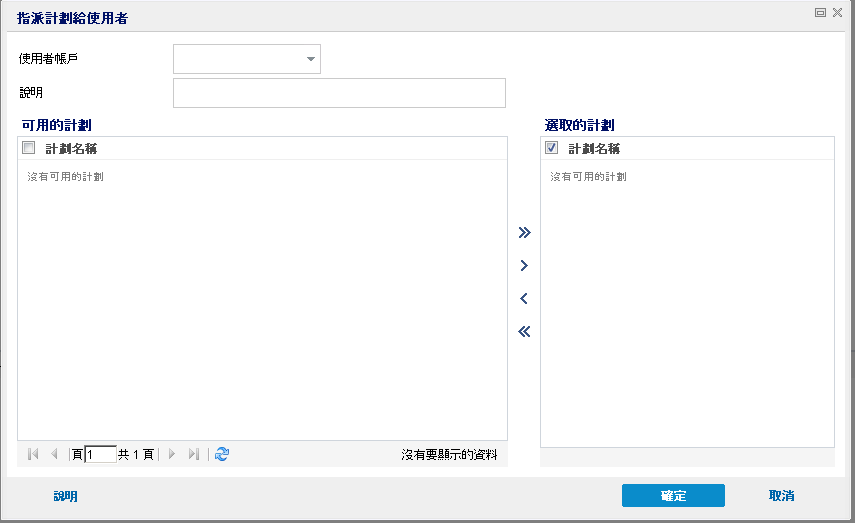Tick 計劃名稱 checkbox under 可用的計劃
Screen dimensions: 855x523
(28, 148)
